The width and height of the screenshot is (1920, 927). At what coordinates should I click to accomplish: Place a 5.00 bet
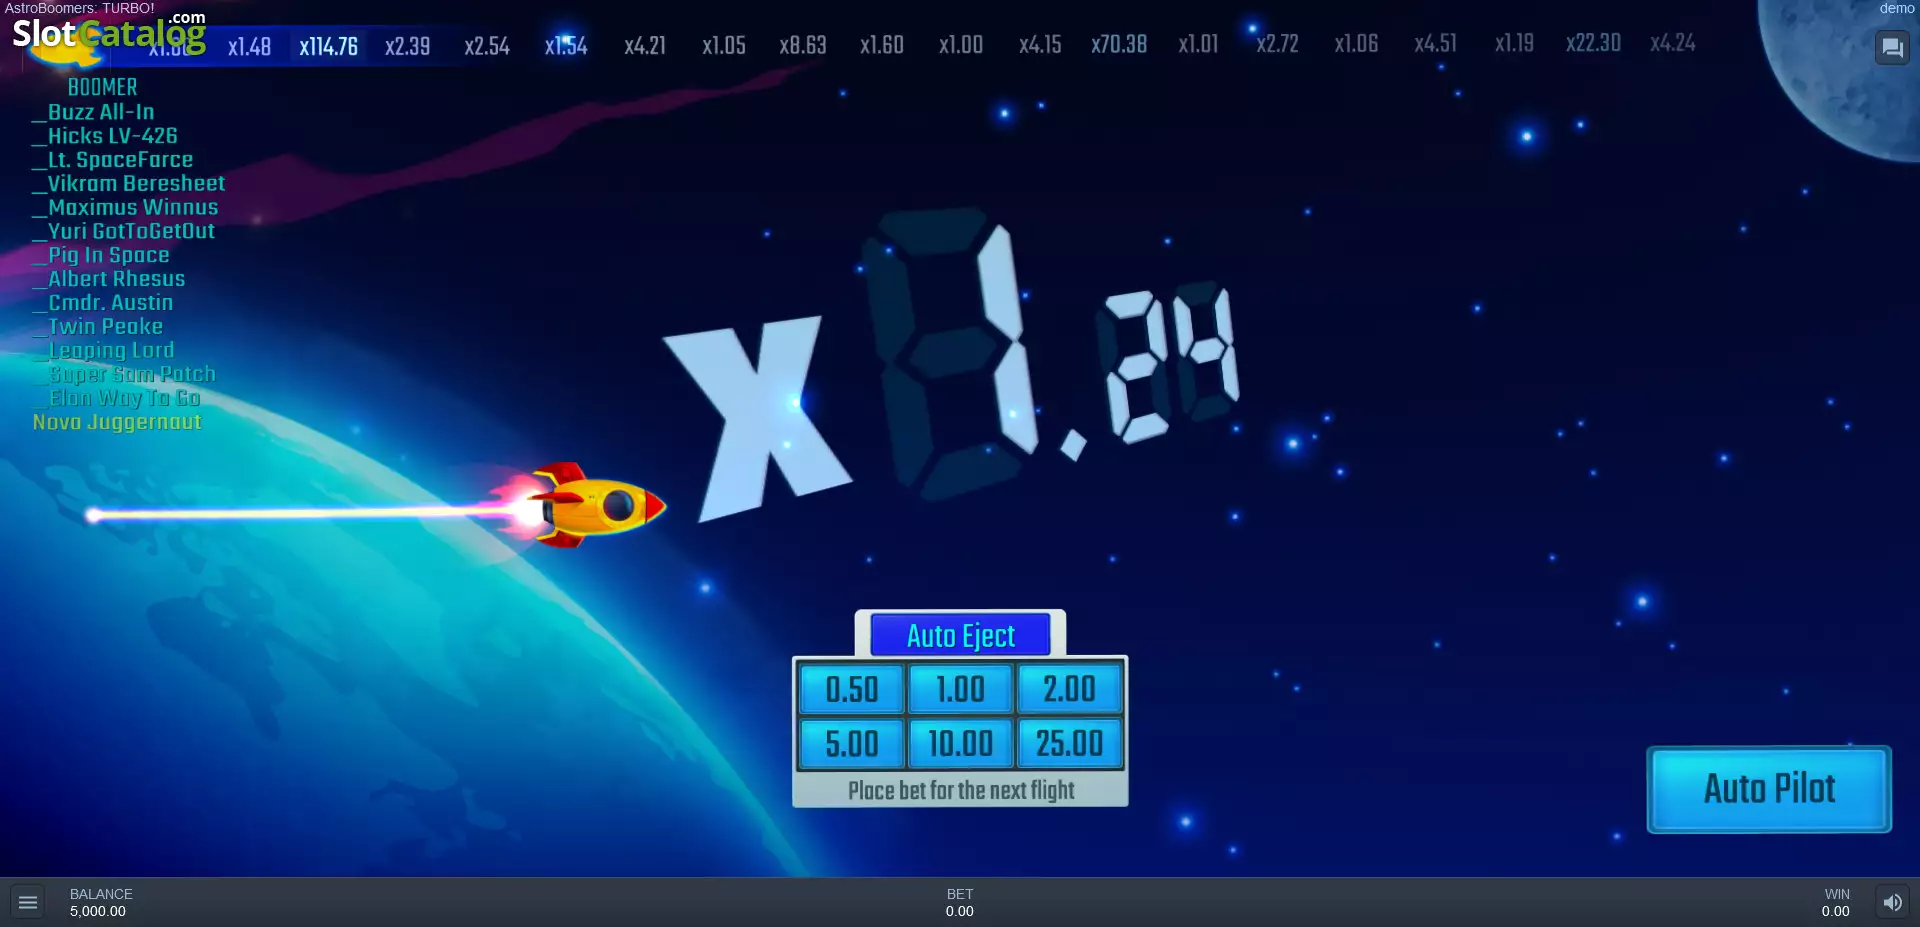pos(851,743)
